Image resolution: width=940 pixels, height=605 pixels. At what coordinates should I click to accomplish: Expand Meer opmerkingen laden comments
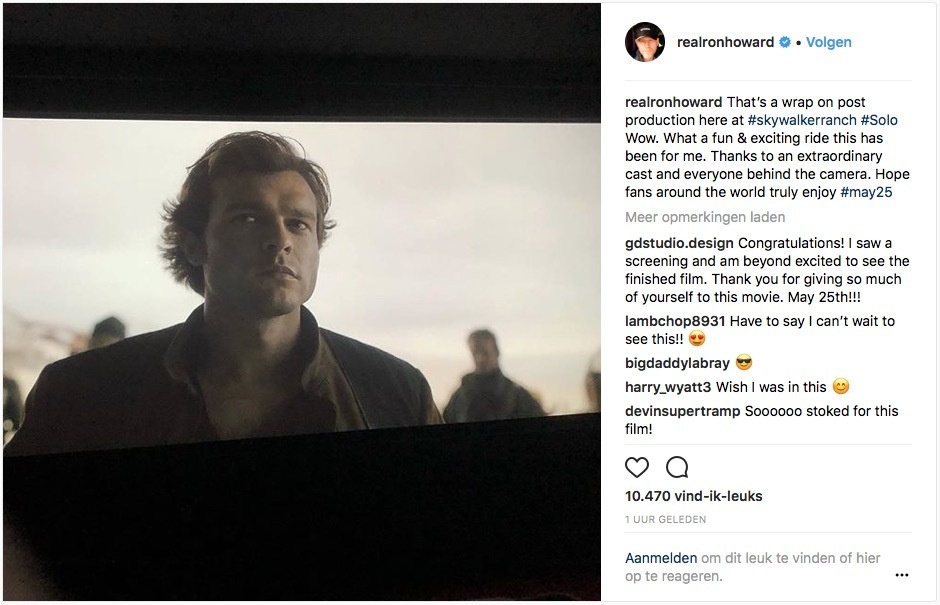(705, 217)
